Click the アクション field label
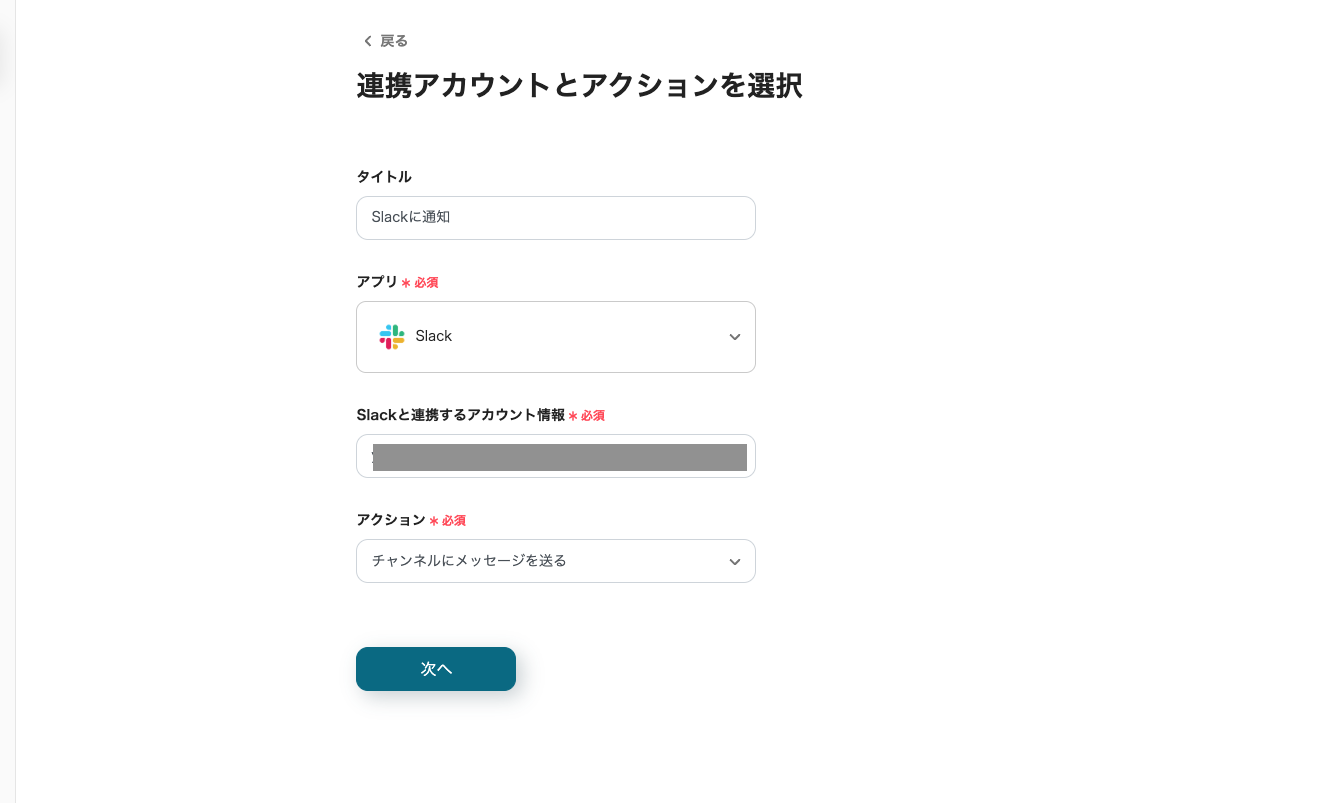The height and width of the screenshot is (803, 1332). [x=391, y=520]
